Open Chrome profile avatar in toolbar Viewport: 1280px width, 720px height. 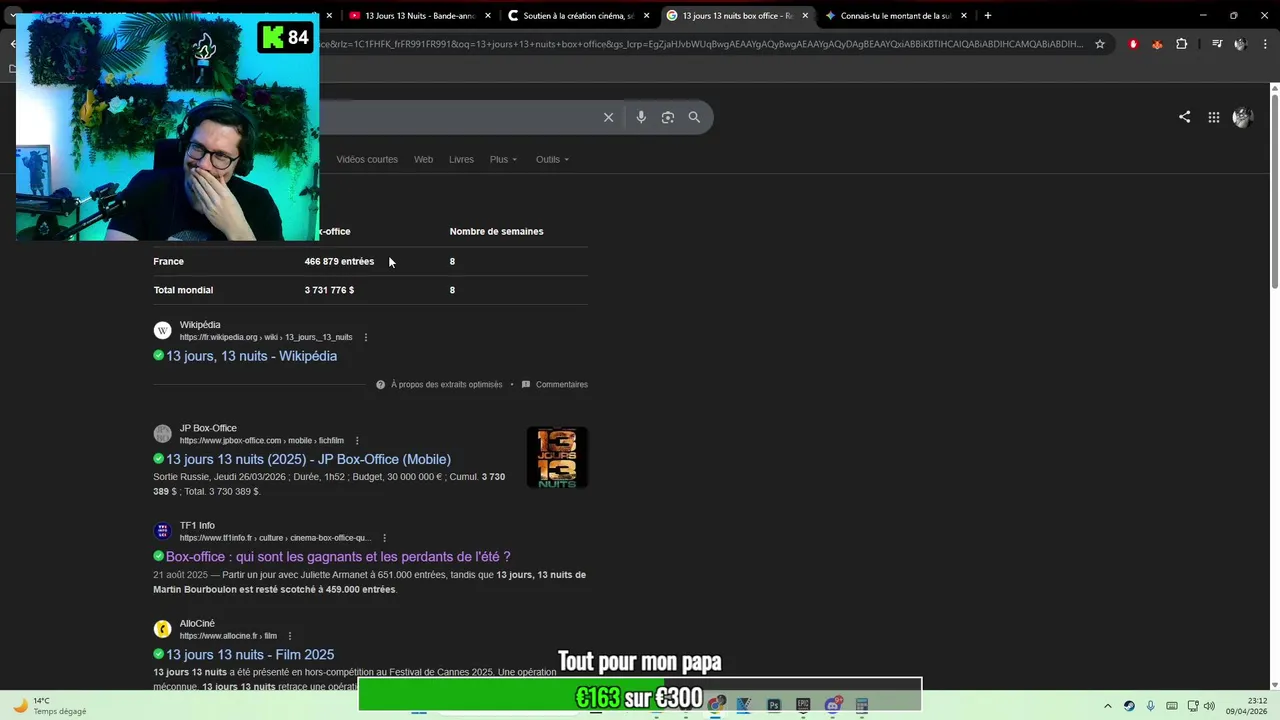pyautogui.click(x=1240, y=44)
